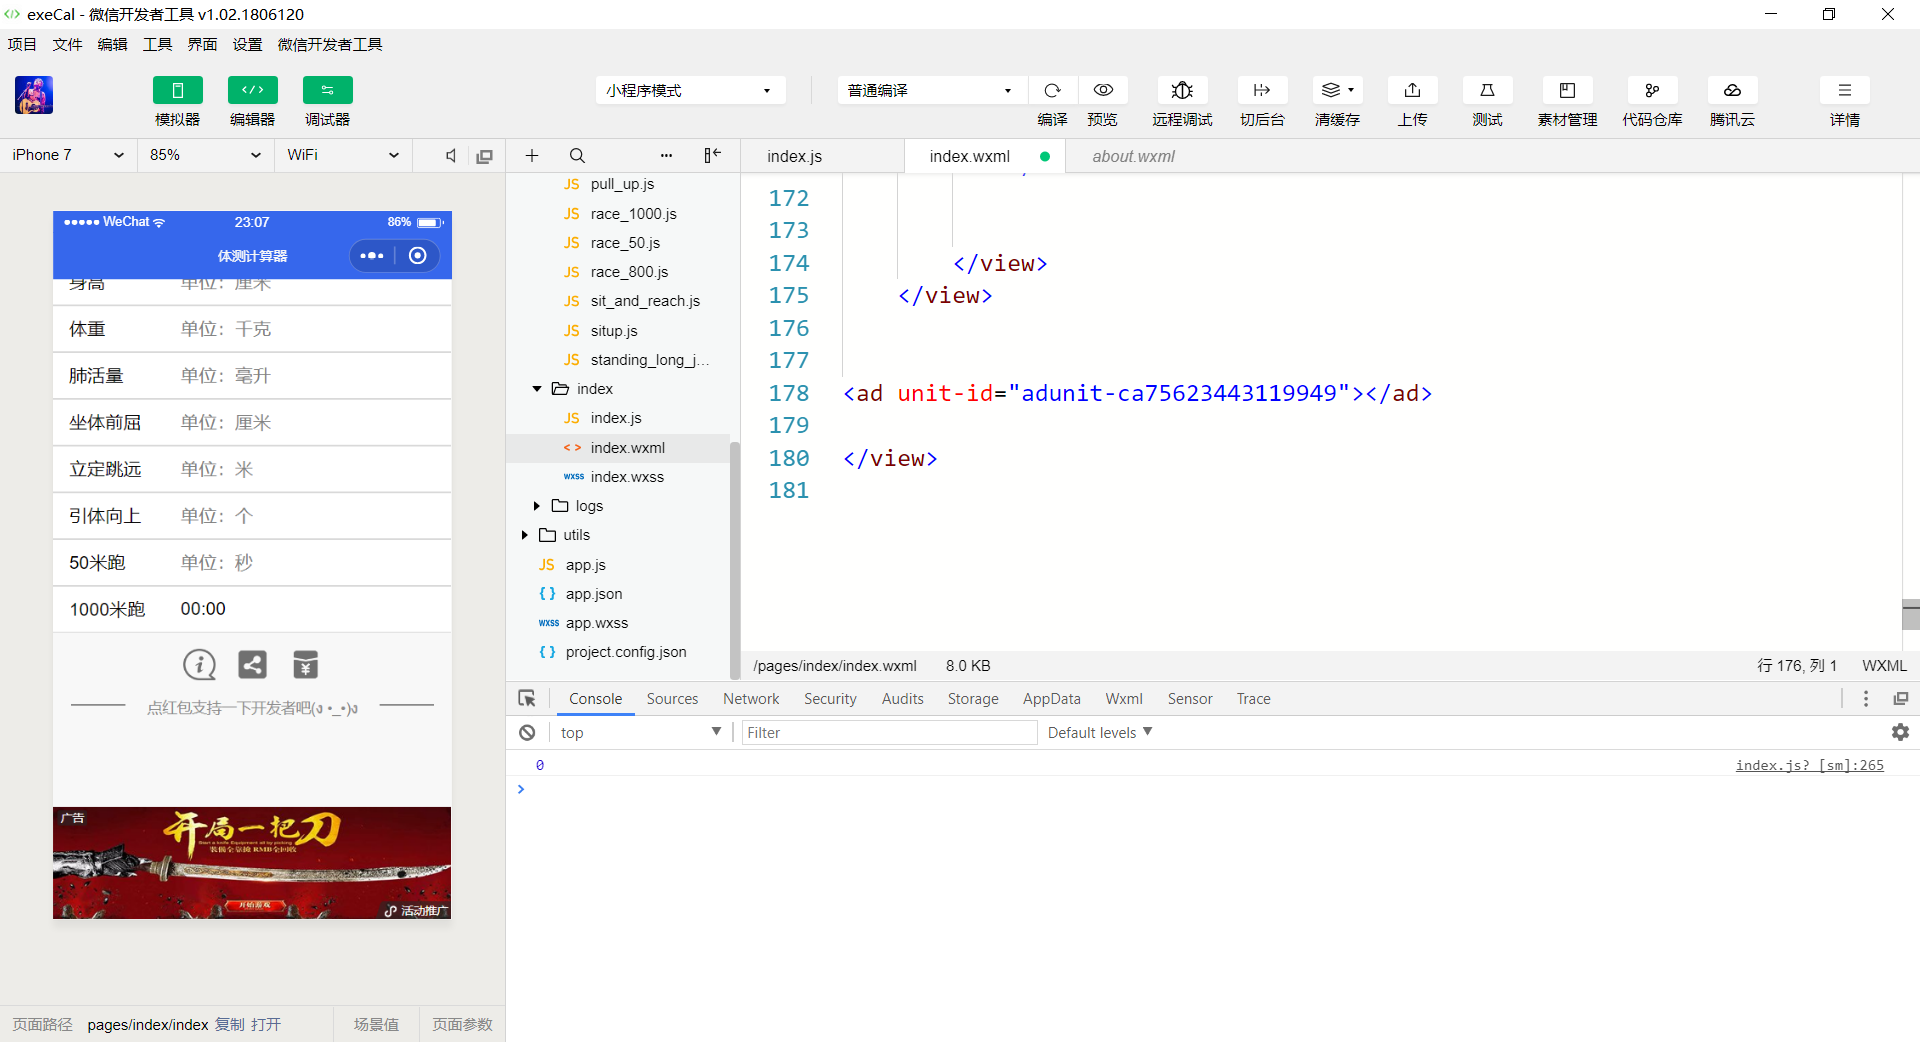
Task: Toggle the debugger panel button
Action: point(328,90)
